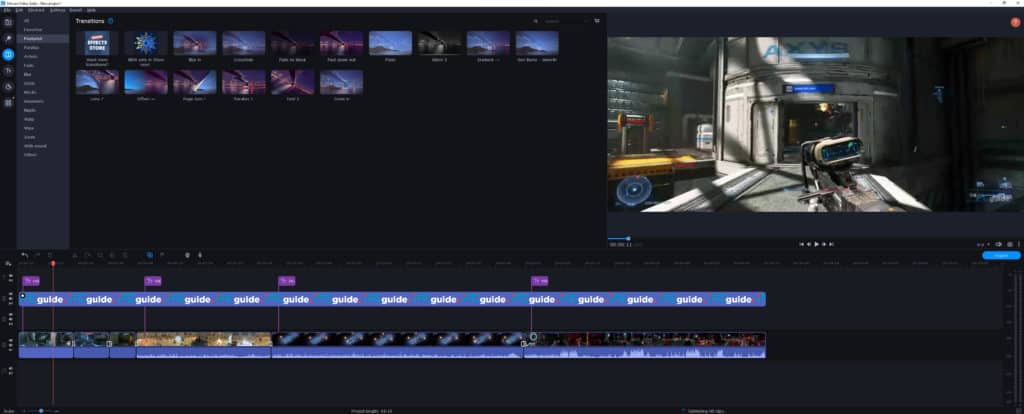Click the search field in Transitions panel
The width and height of the screenshot is (1024, 414).
tap(565, 21)
